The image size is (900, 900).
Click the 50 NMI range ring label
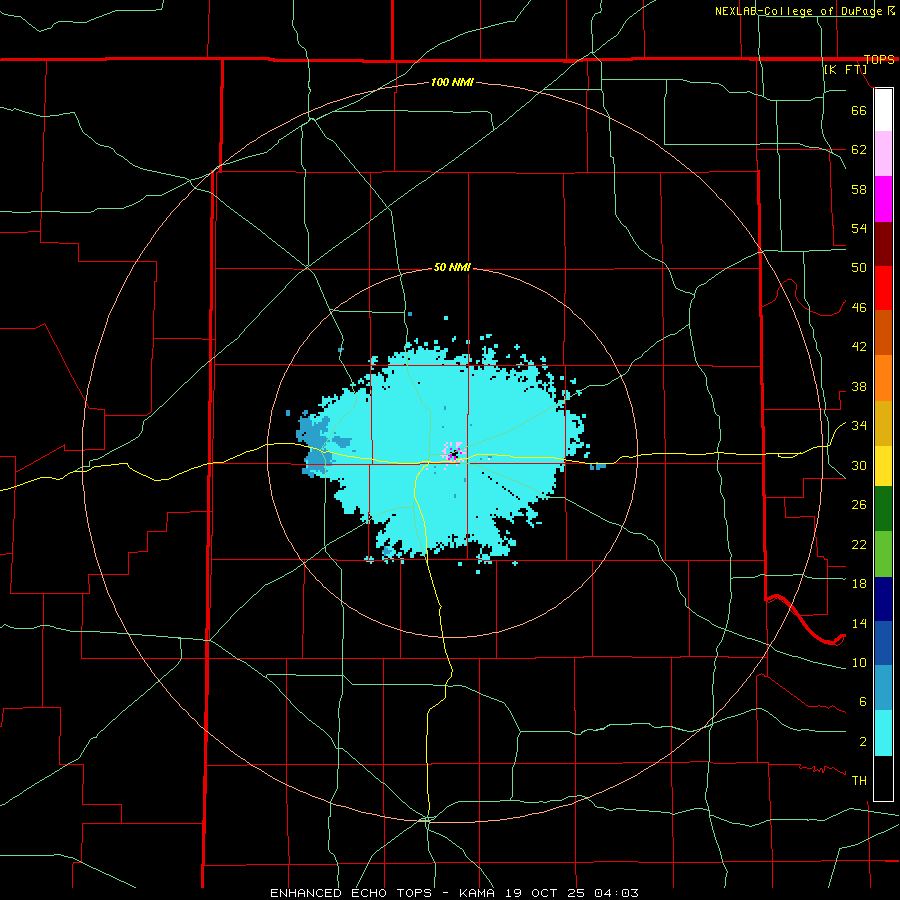pyautogui.click(x=452, y=267)
